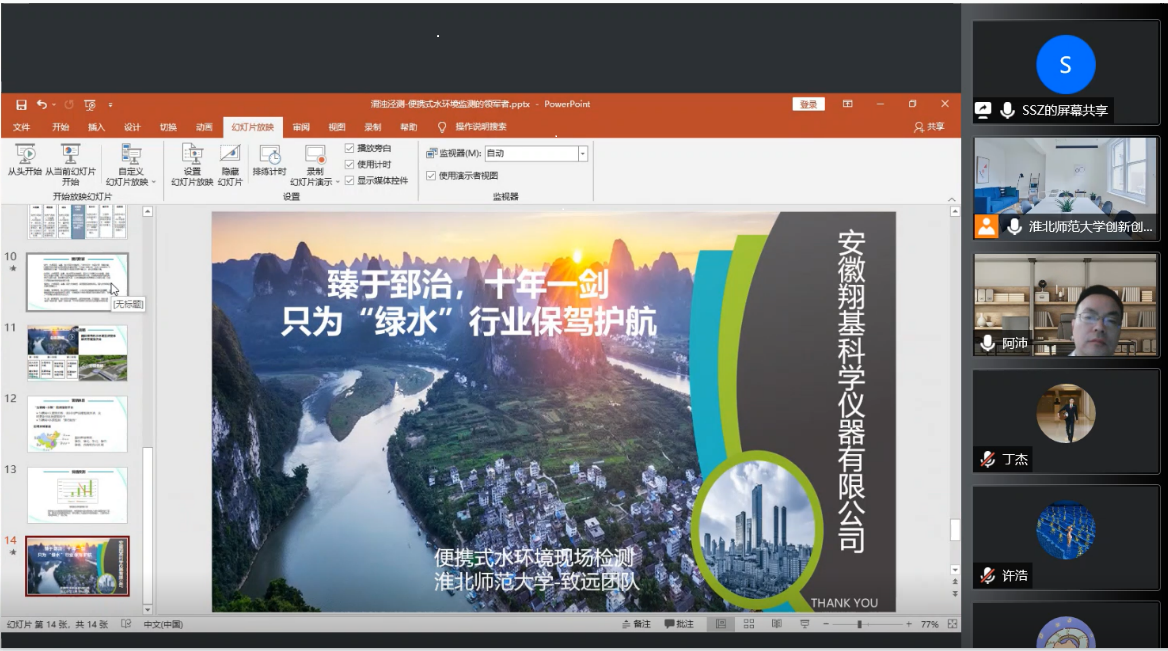This screenshot has width=1168, height=651.
Task: Toggle Show Media Controls (显示媒体控件) checkbox
Action: (x=349, y=180)
